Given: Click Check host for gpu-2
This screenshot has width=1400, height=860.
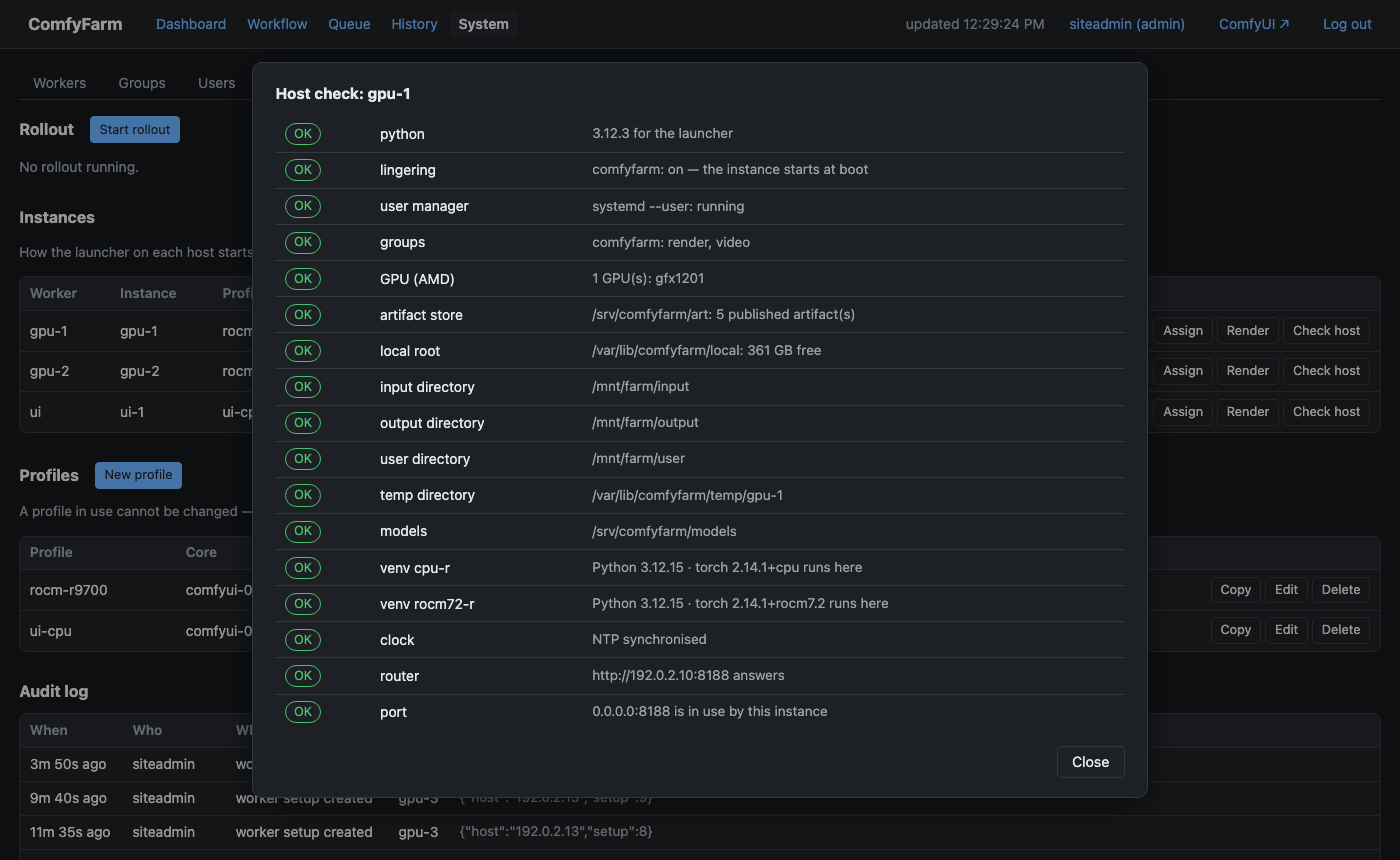Looking at the screenshot, I should coord(1326,371).
